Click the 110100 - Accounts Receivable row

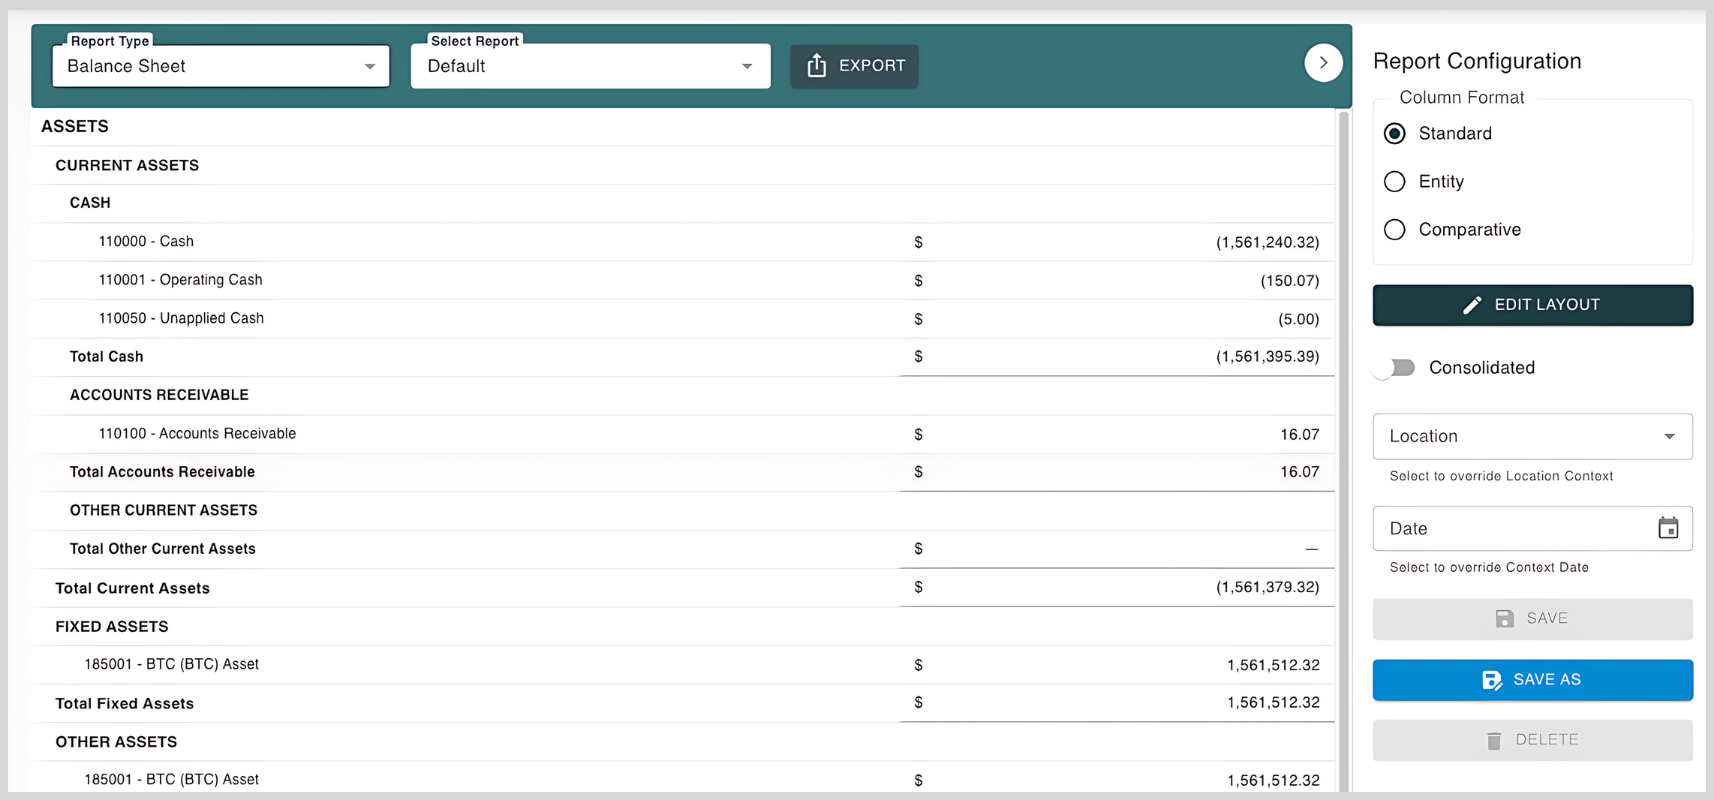[x=683, y=434]
